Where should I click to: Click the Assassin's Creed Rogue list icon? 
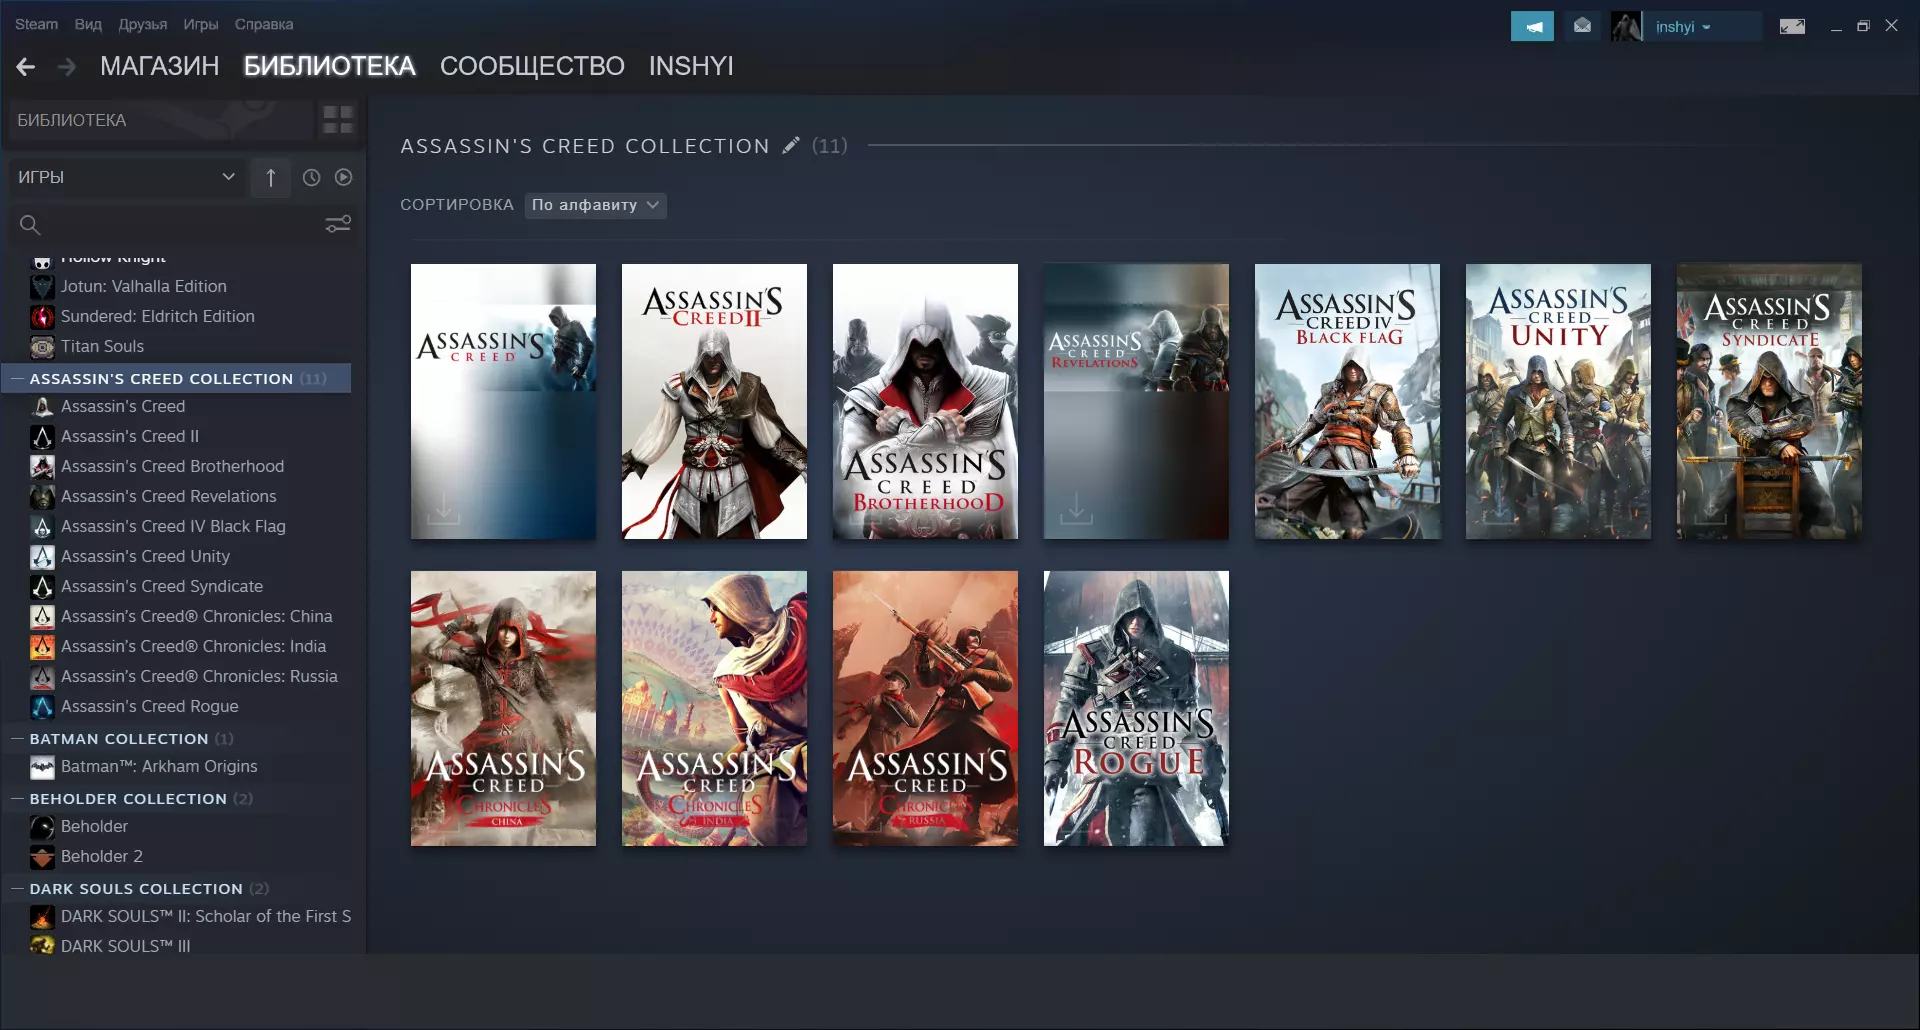(42, 707)
